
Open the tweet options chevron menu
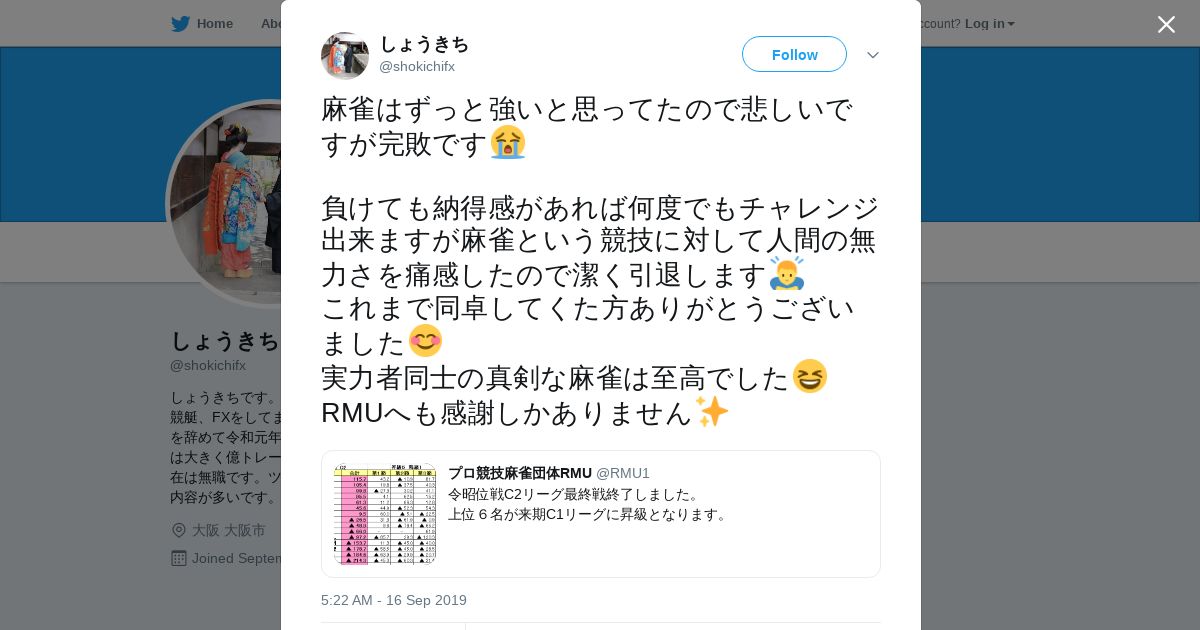pos(873,55)
